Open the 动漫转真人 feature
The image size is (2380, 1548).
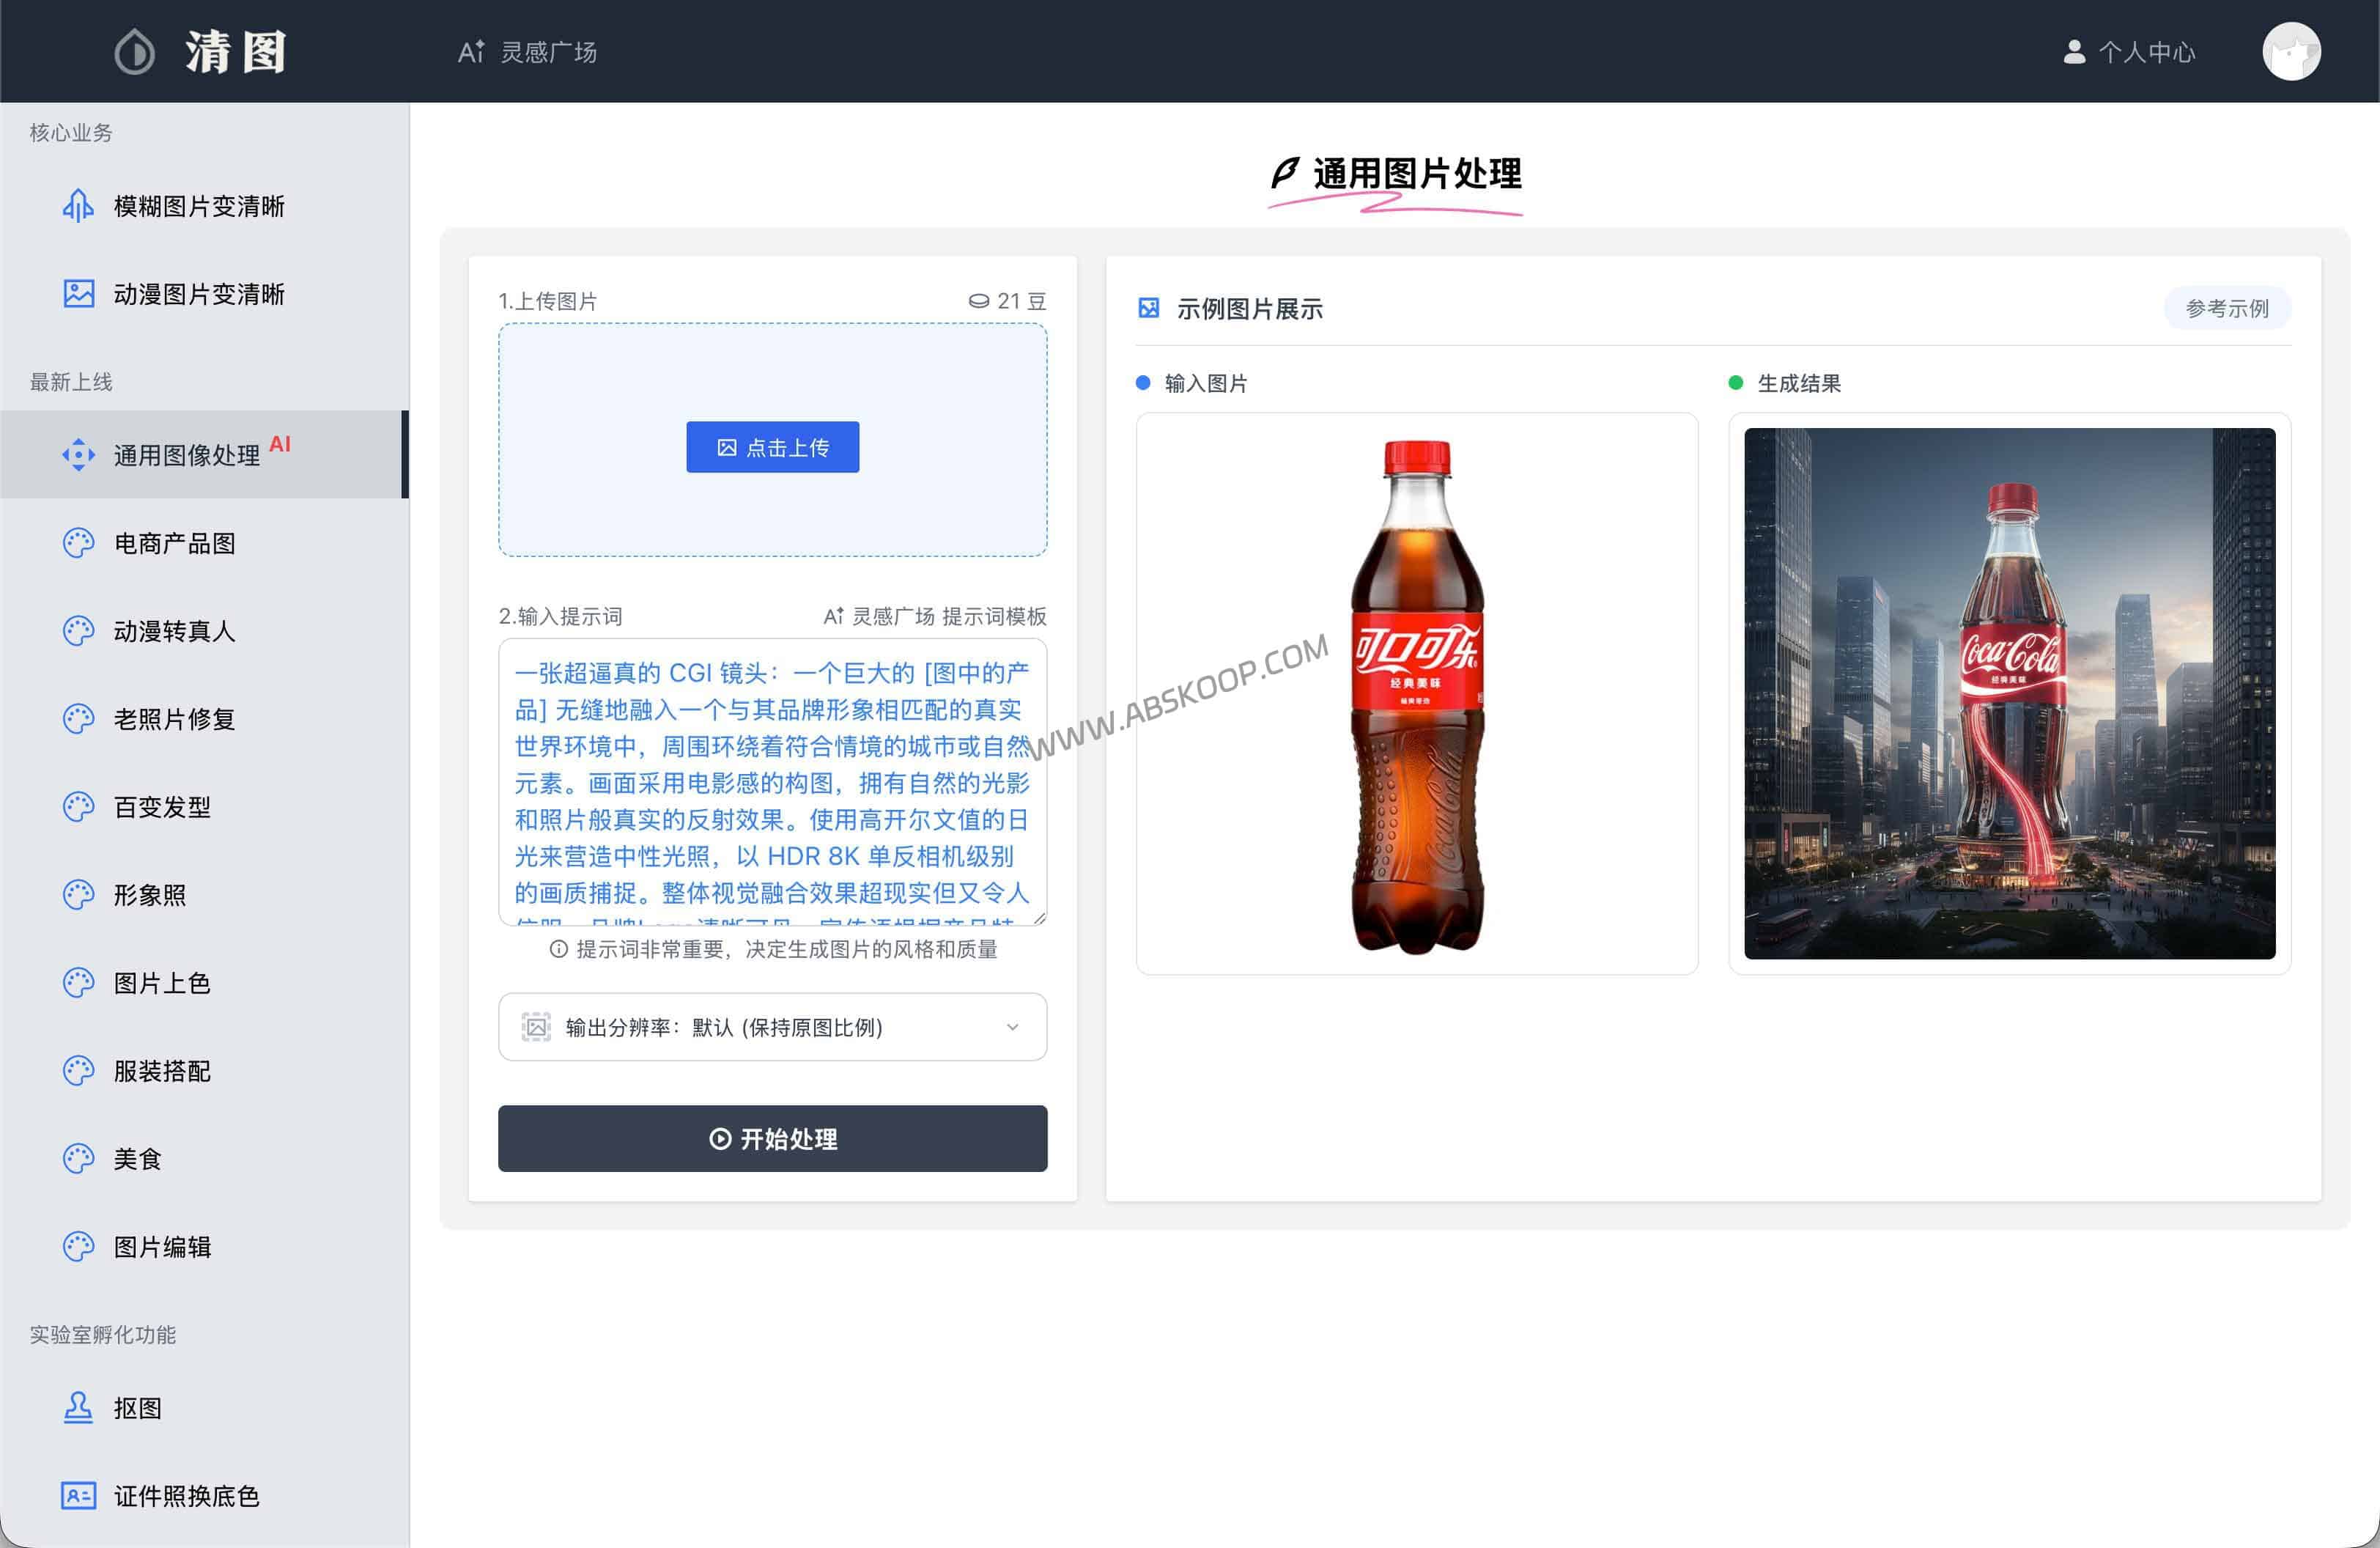(x=175, y=631)
